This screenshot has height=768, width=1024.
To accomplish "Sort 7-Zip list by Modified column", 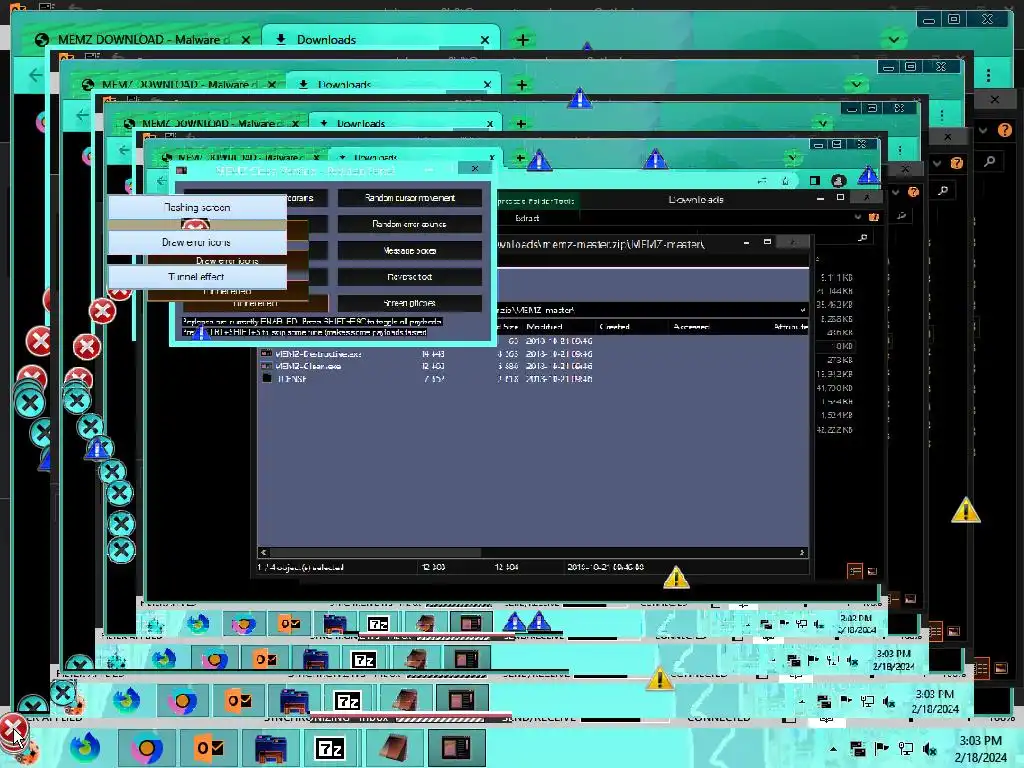I will click(544, 327).
